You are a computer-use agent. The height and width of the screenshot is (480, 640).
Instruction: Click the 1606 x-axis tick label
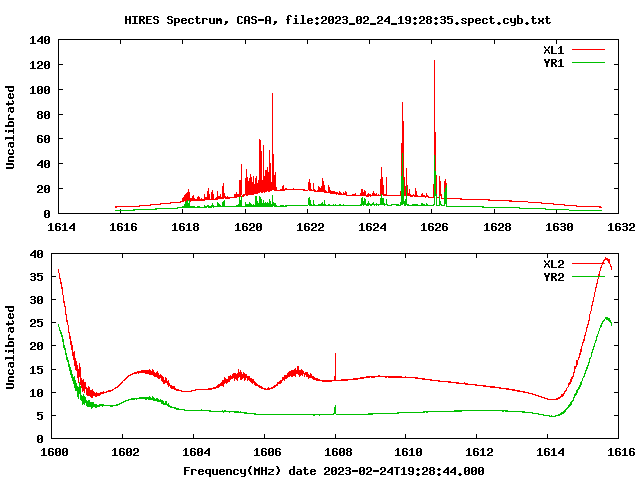point(267,452)
